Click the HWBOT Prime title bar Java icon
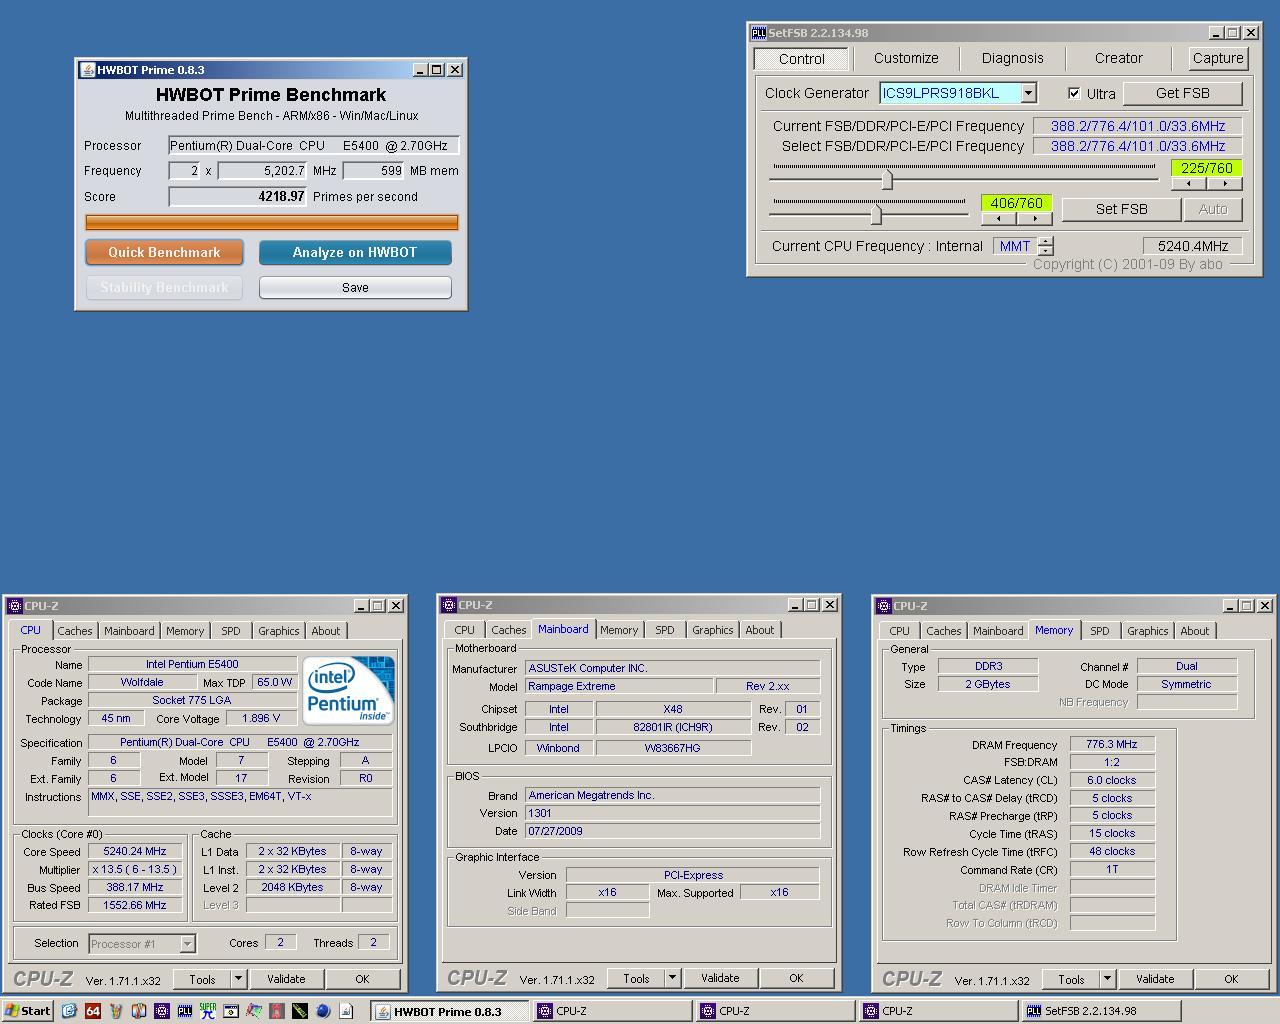The width and height of the screenshot is (1280, 1024). [x=88, y=70]
